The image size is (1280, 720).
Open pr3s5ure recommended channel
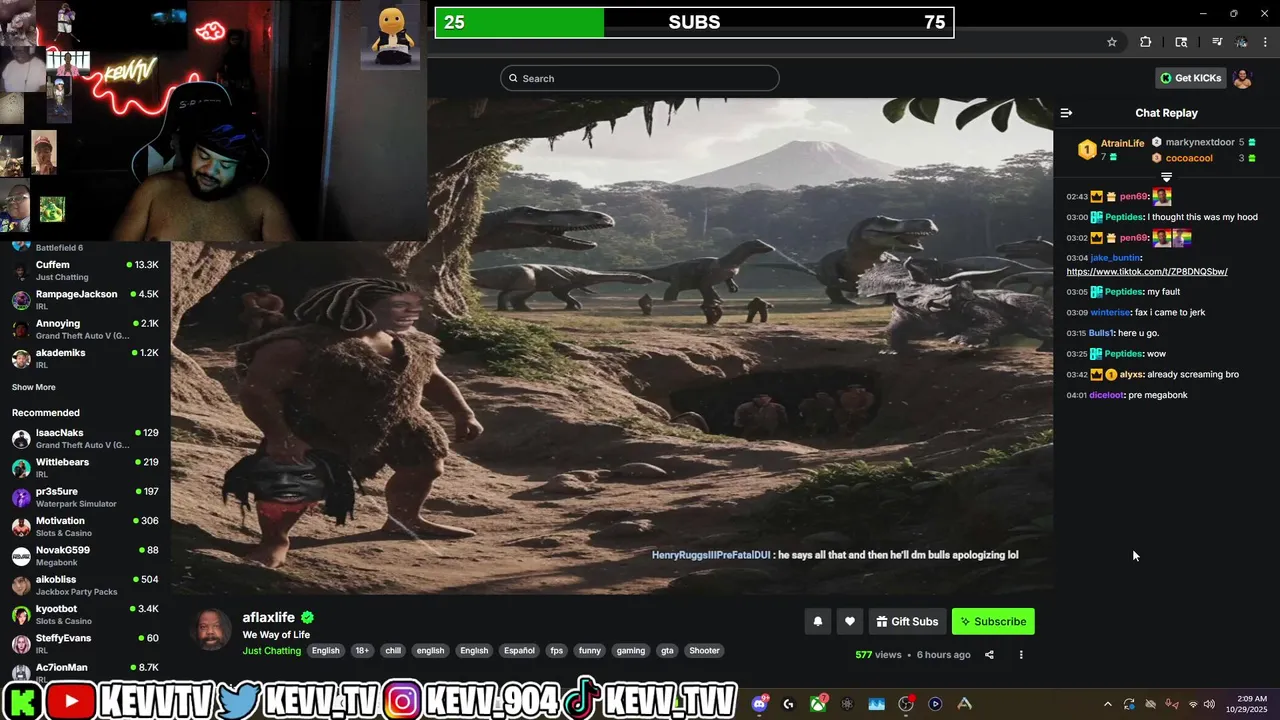pyautogui.click(x=85, y=497)
